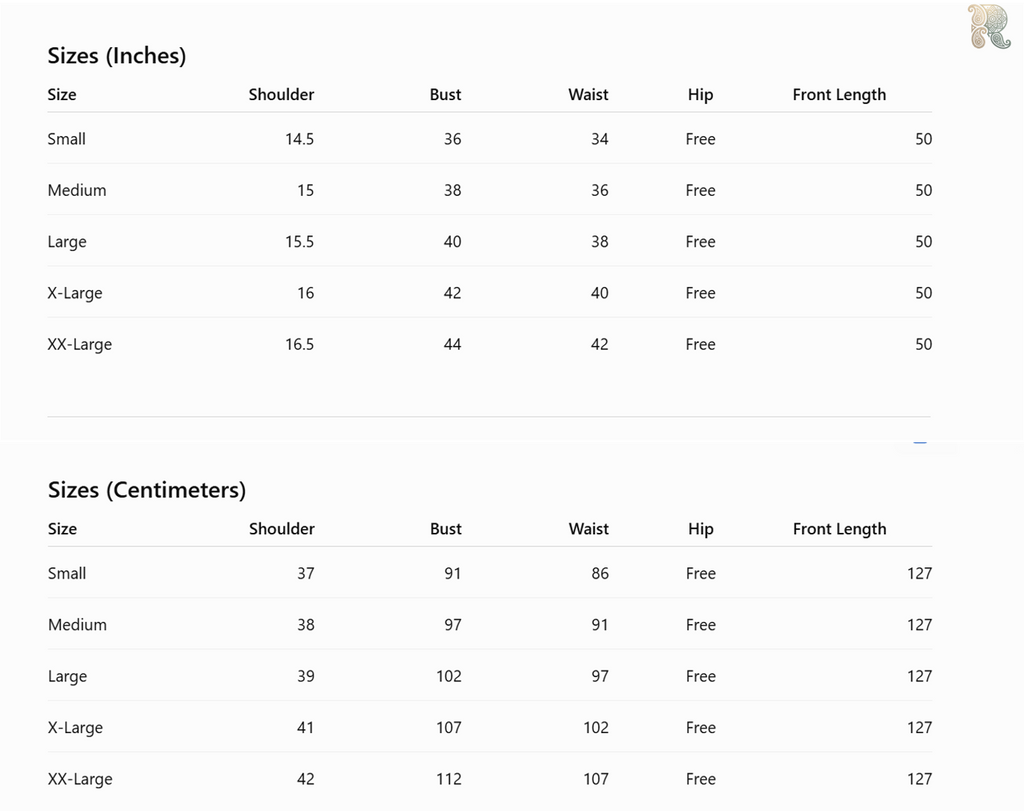Click the Waist header in the centimeters table
The image size is (1024, 811).
coord(588,529)
